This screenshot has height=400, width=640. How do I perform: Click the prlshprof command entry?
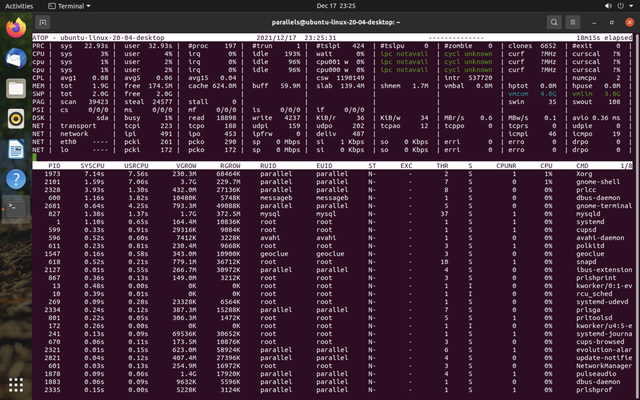pos(594,390)
